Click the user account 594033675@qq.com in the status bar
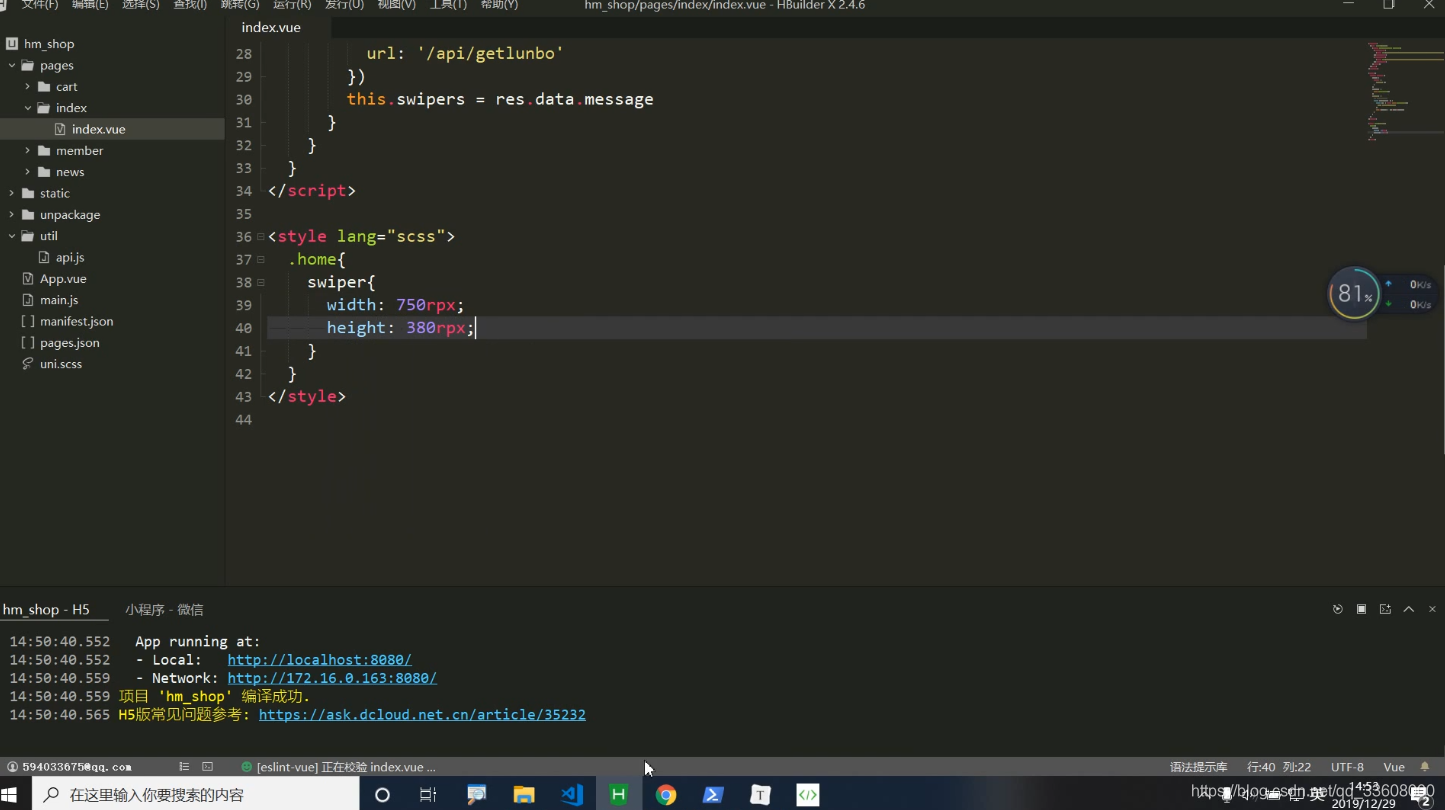The image size is (1445, 810). pyautogui.click(x=70, y=767)
